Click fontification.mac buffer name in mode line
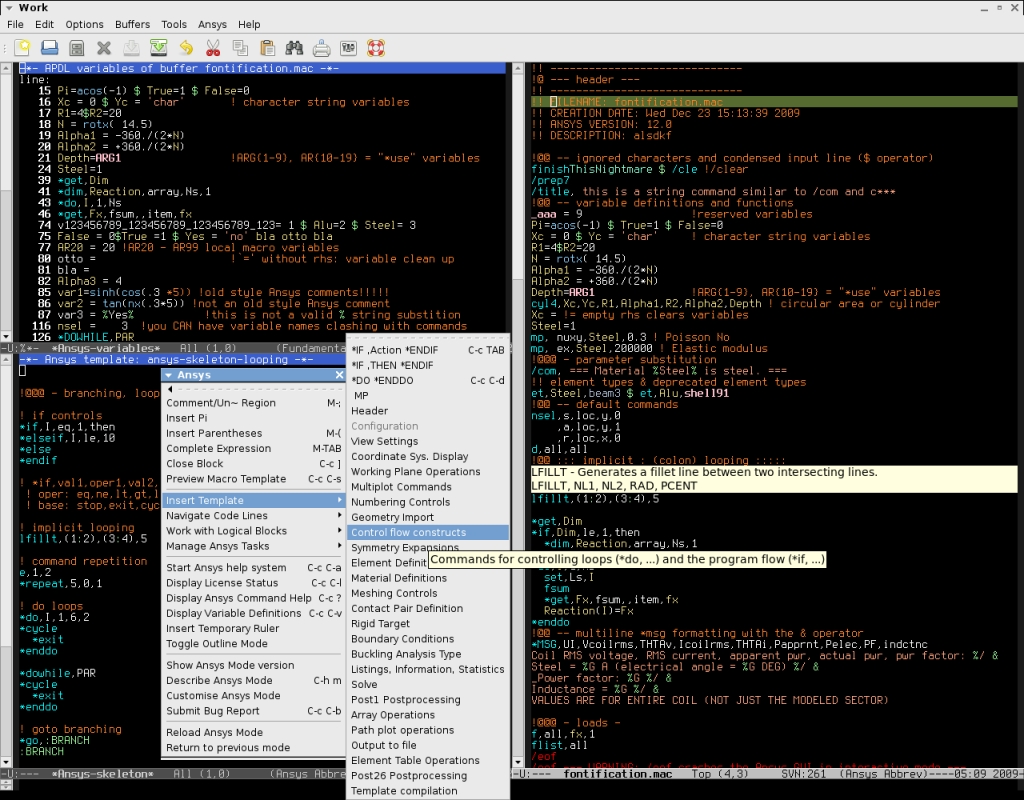Screen dimensions: 1024x800 pyautogui.click(x=617, y=774)
